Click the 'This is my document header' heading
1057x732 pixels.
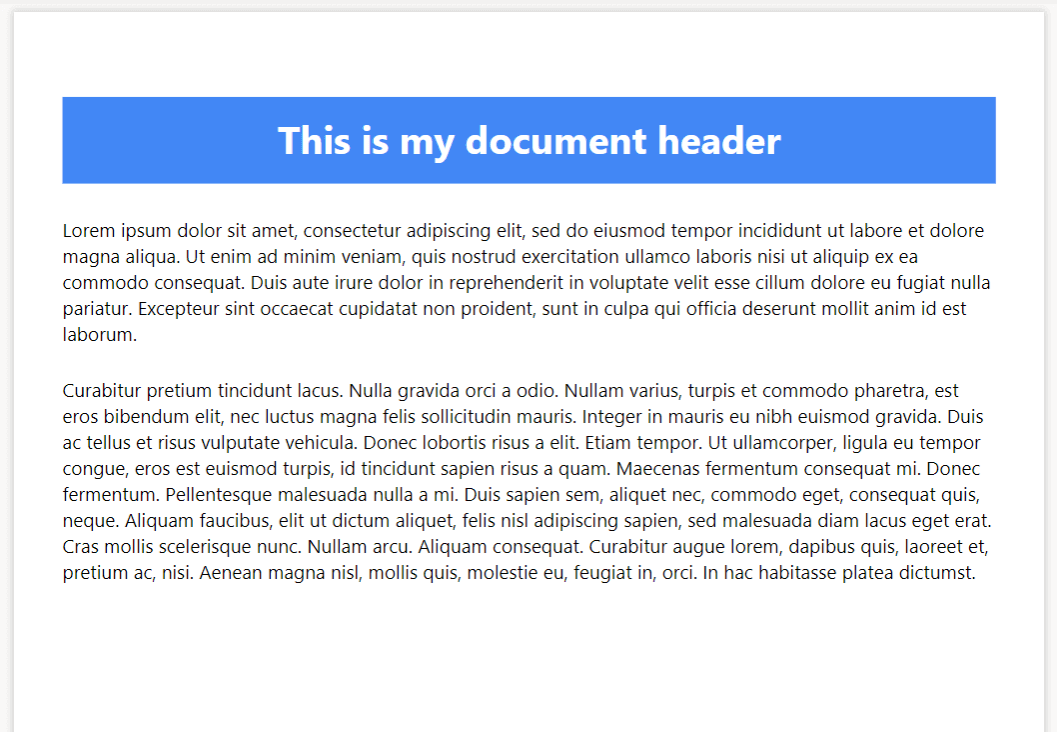529,140
